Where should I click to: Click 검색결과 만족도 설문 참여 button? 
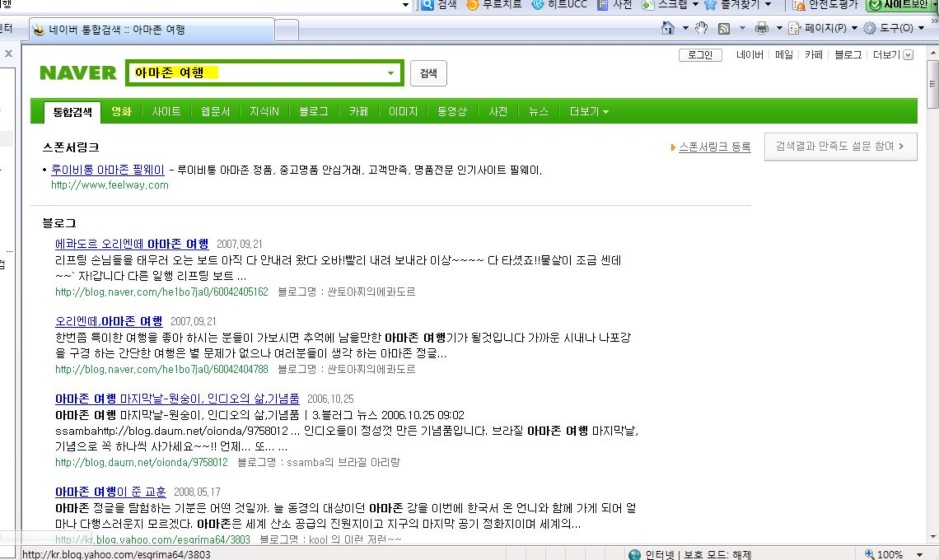pos(840,146)
